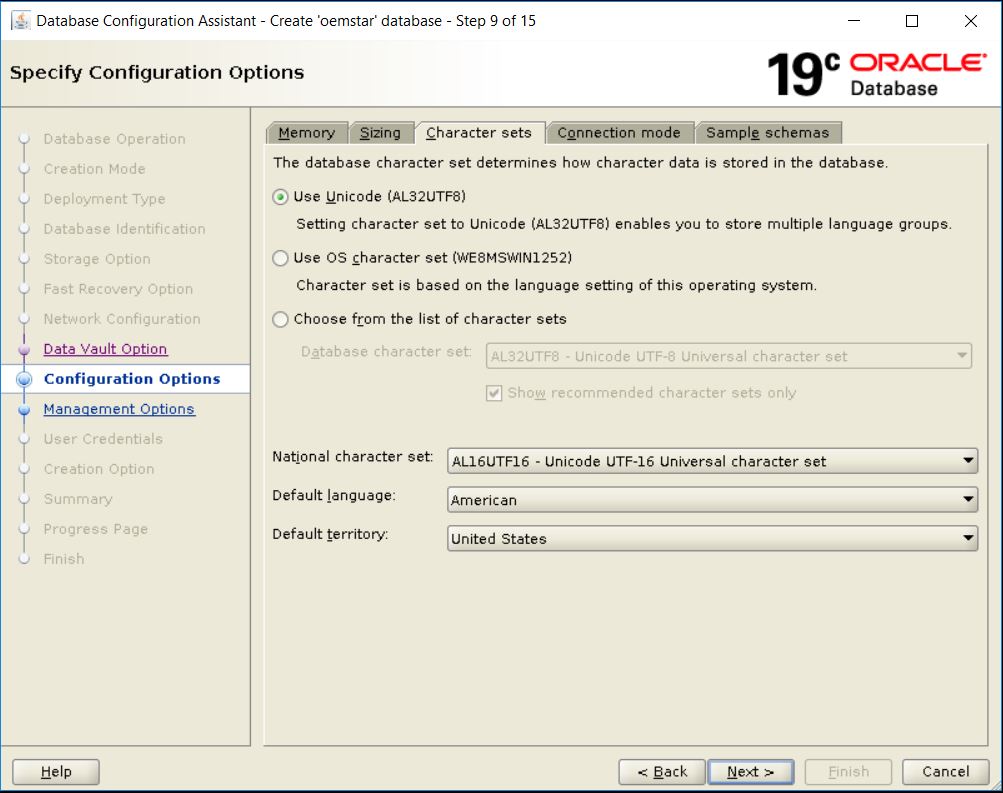Screen dimensions: 1003x793
Task: Click the User Credentials step
Action: tap(103, 439)
